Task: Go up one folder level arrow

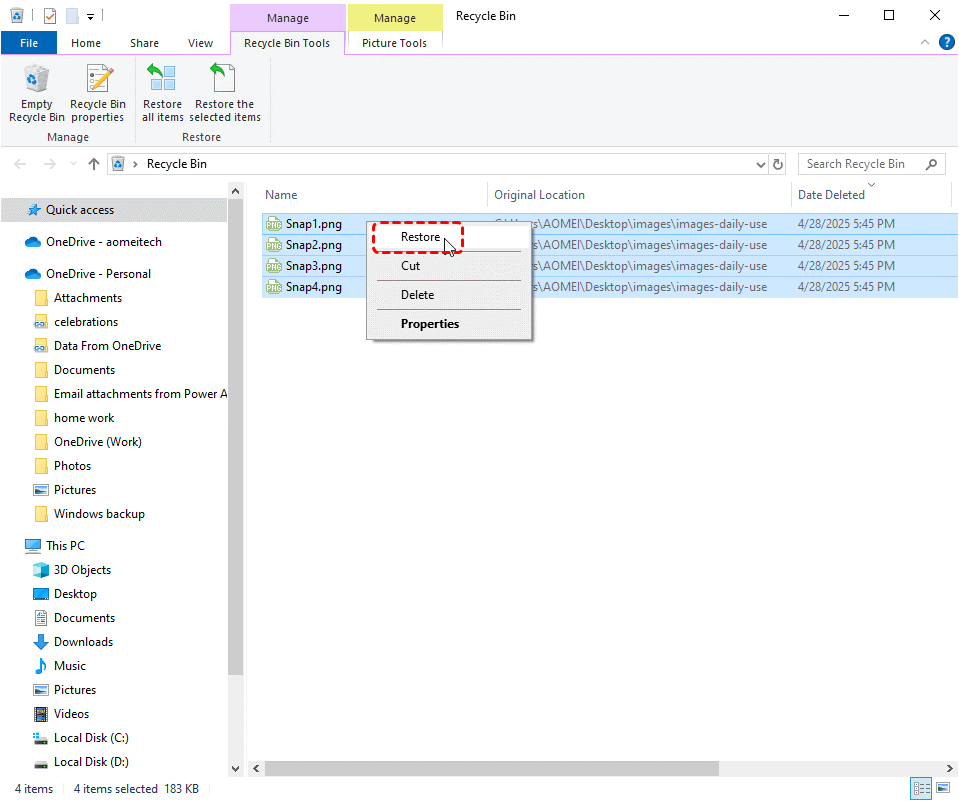Action: point(94,164)
